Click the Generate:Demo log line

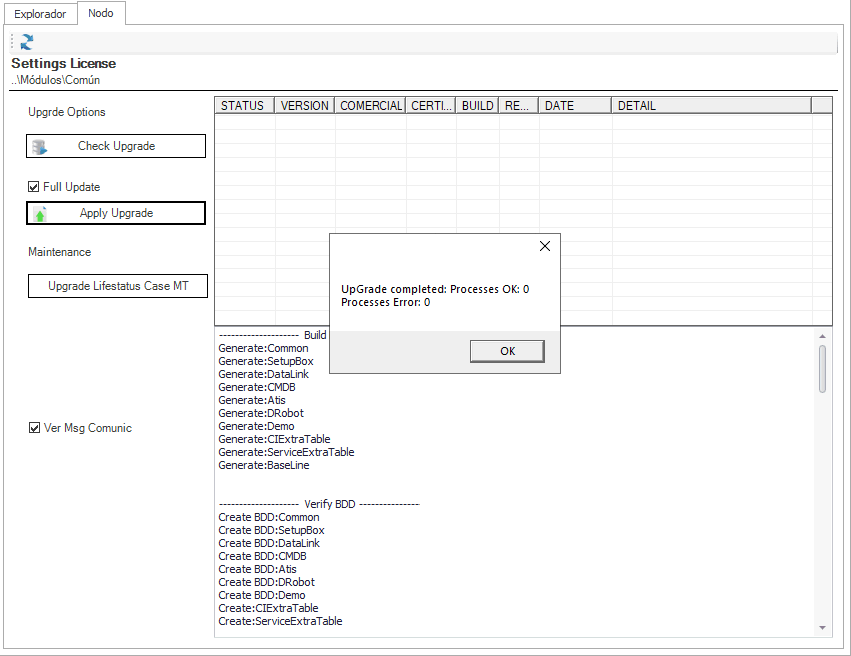tap(256, 426)
